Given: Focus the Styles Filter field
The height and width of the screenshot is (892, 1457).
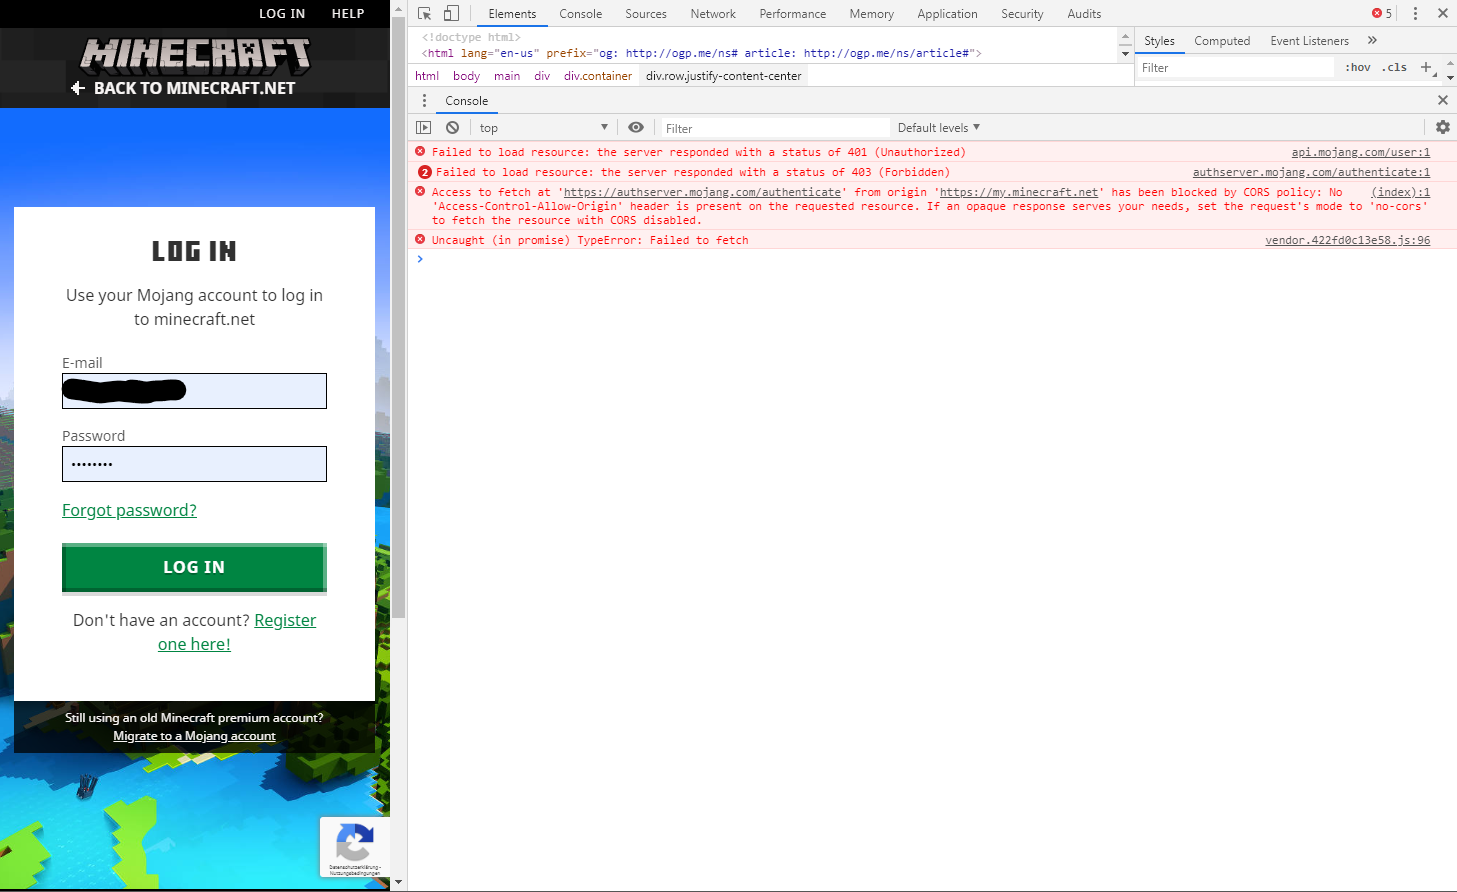Looking at the screenshot, I should 1236,67.
